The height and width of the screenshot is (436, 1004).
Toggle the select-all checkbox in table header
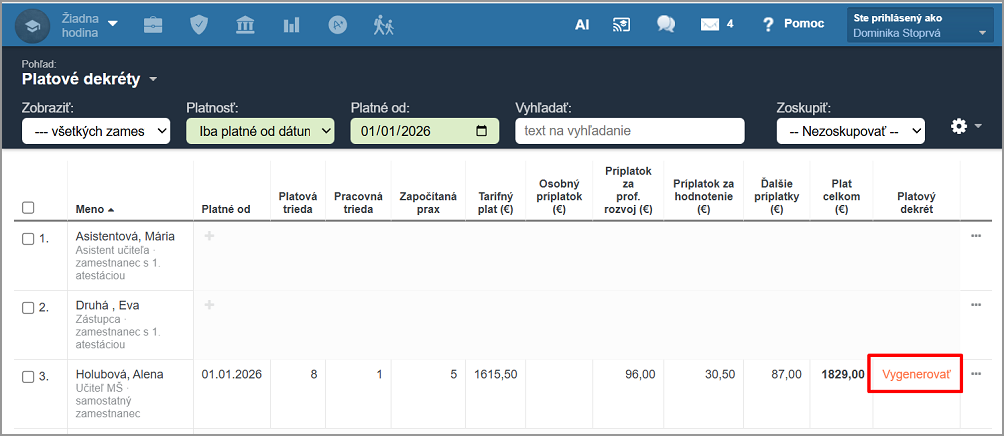[28, 208]
